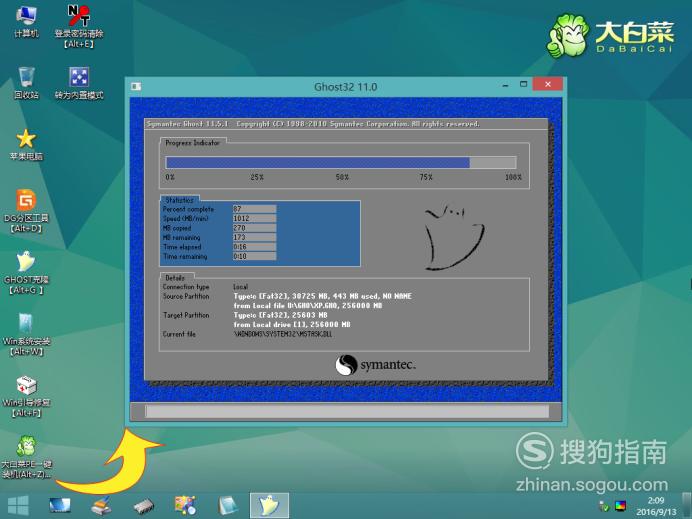
Task: Click the Ghost progress indicator bar
Action: coord(341,162)
